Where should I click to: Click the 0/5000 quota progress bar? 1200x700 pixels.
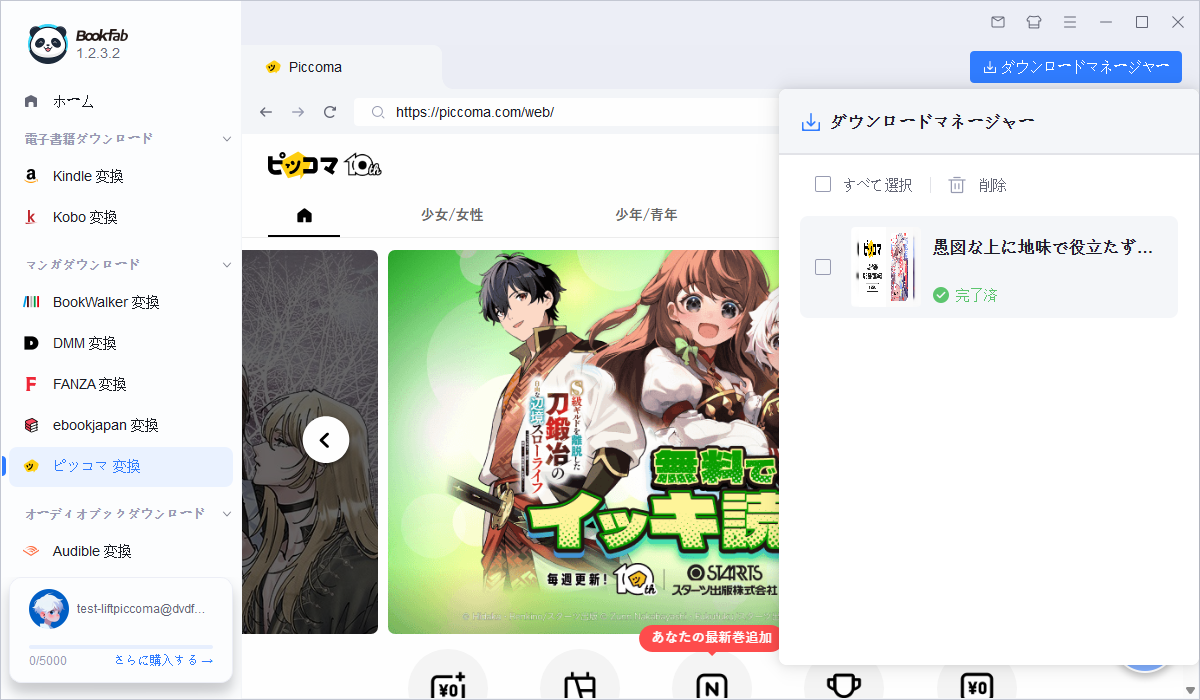tap(121, 647)
